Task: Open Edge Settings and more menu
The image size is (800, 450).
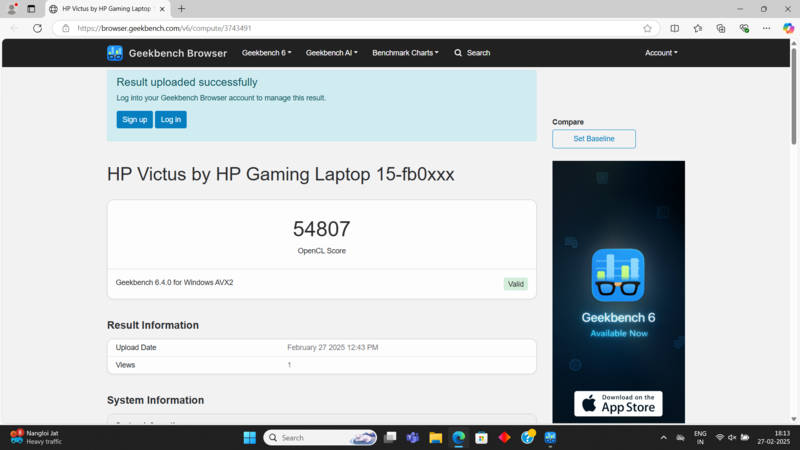Action: [x=766, y=28]
